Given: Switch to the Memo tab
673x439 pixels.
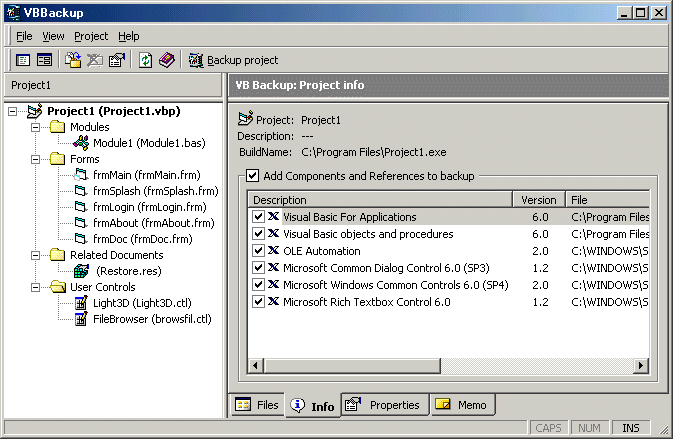Looking at the screenshot, I should pyautogui.click(x=463, y=405).
